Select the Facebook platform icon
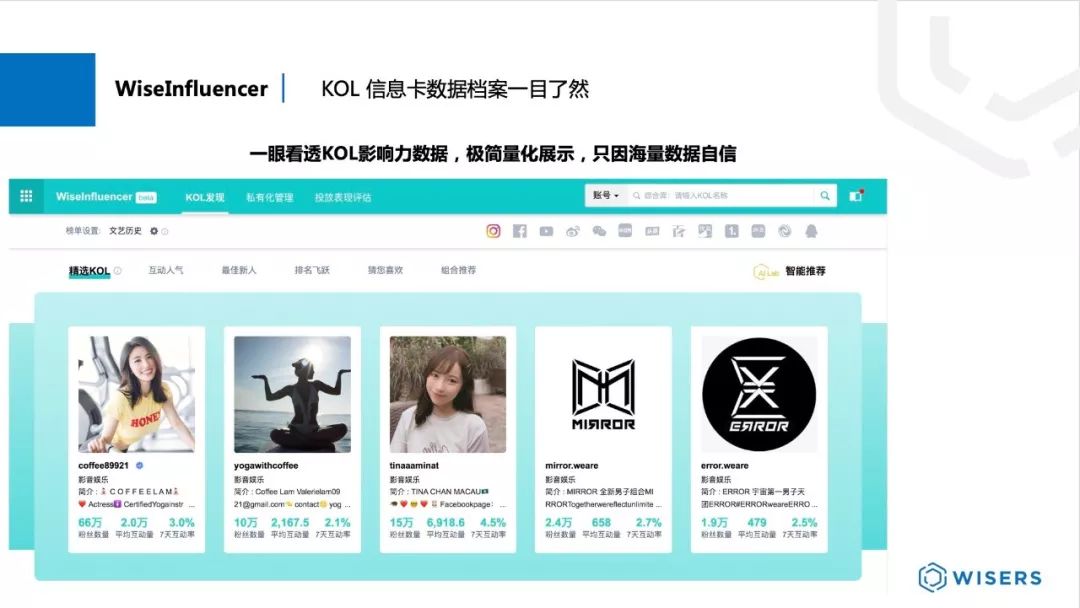This screenshot has height=608, width=1080. (520, 231)
